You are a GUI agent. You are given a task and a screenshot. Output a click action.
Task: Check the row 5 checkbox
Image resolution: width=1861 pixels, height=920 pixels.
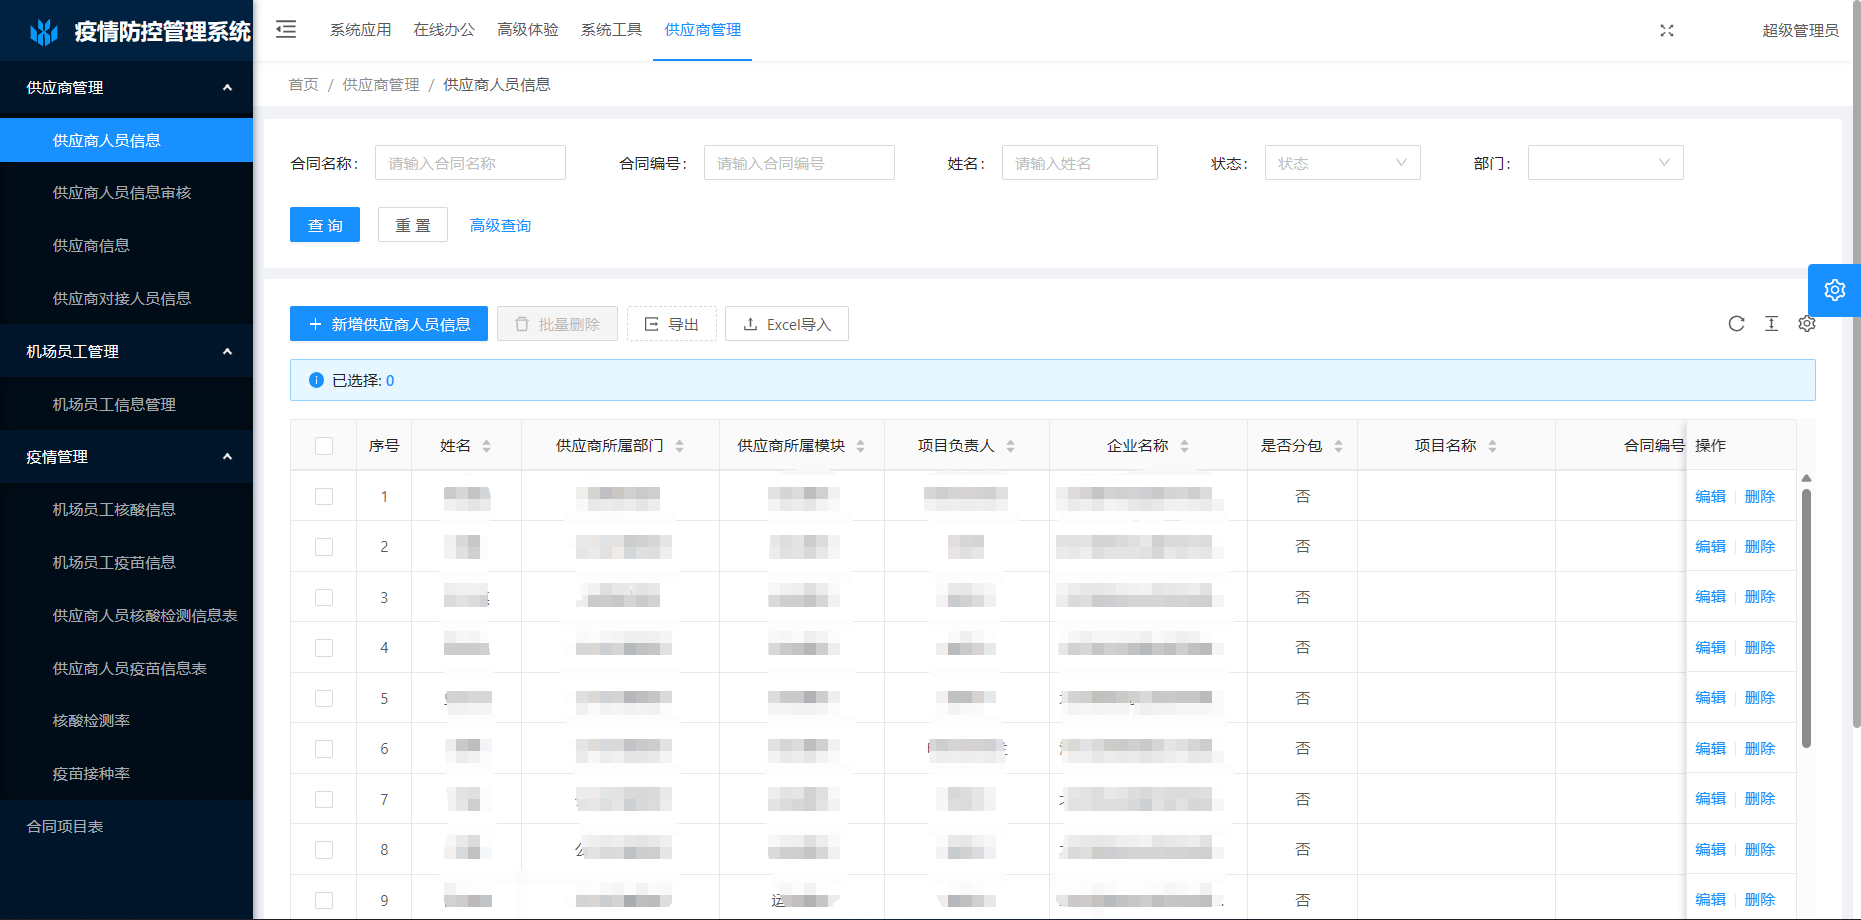(x=324, y=698)
